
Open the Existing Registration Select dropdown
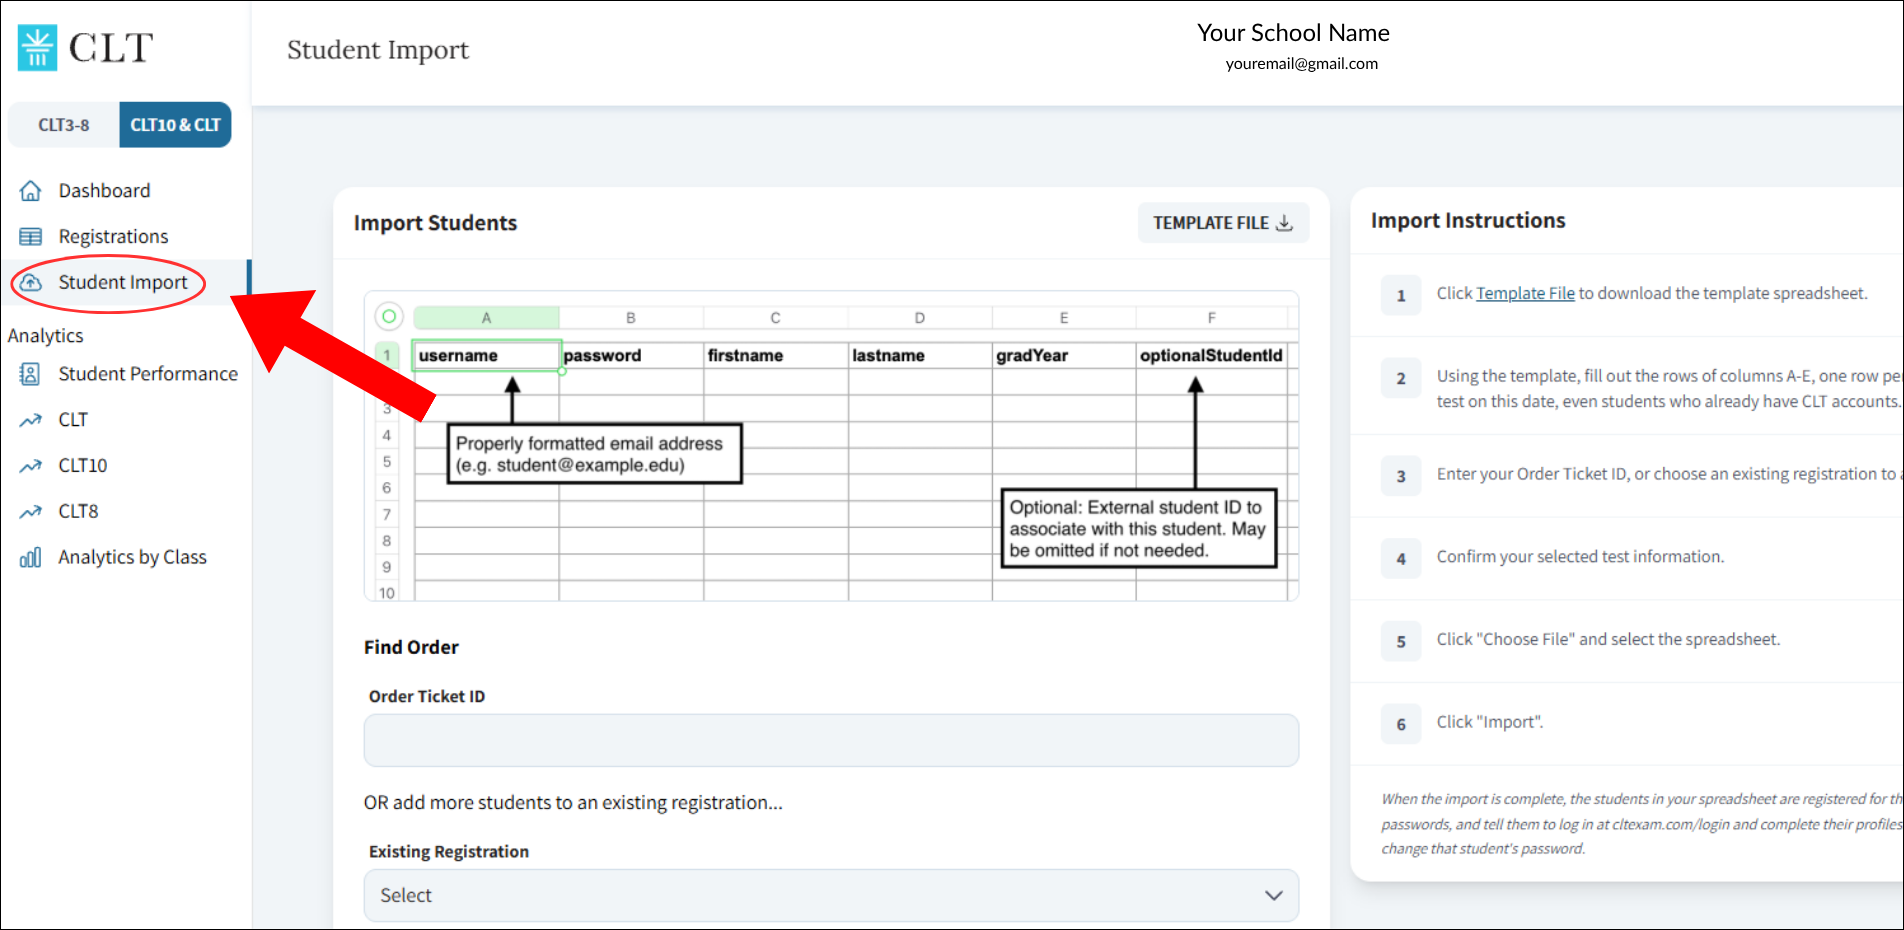831,896
